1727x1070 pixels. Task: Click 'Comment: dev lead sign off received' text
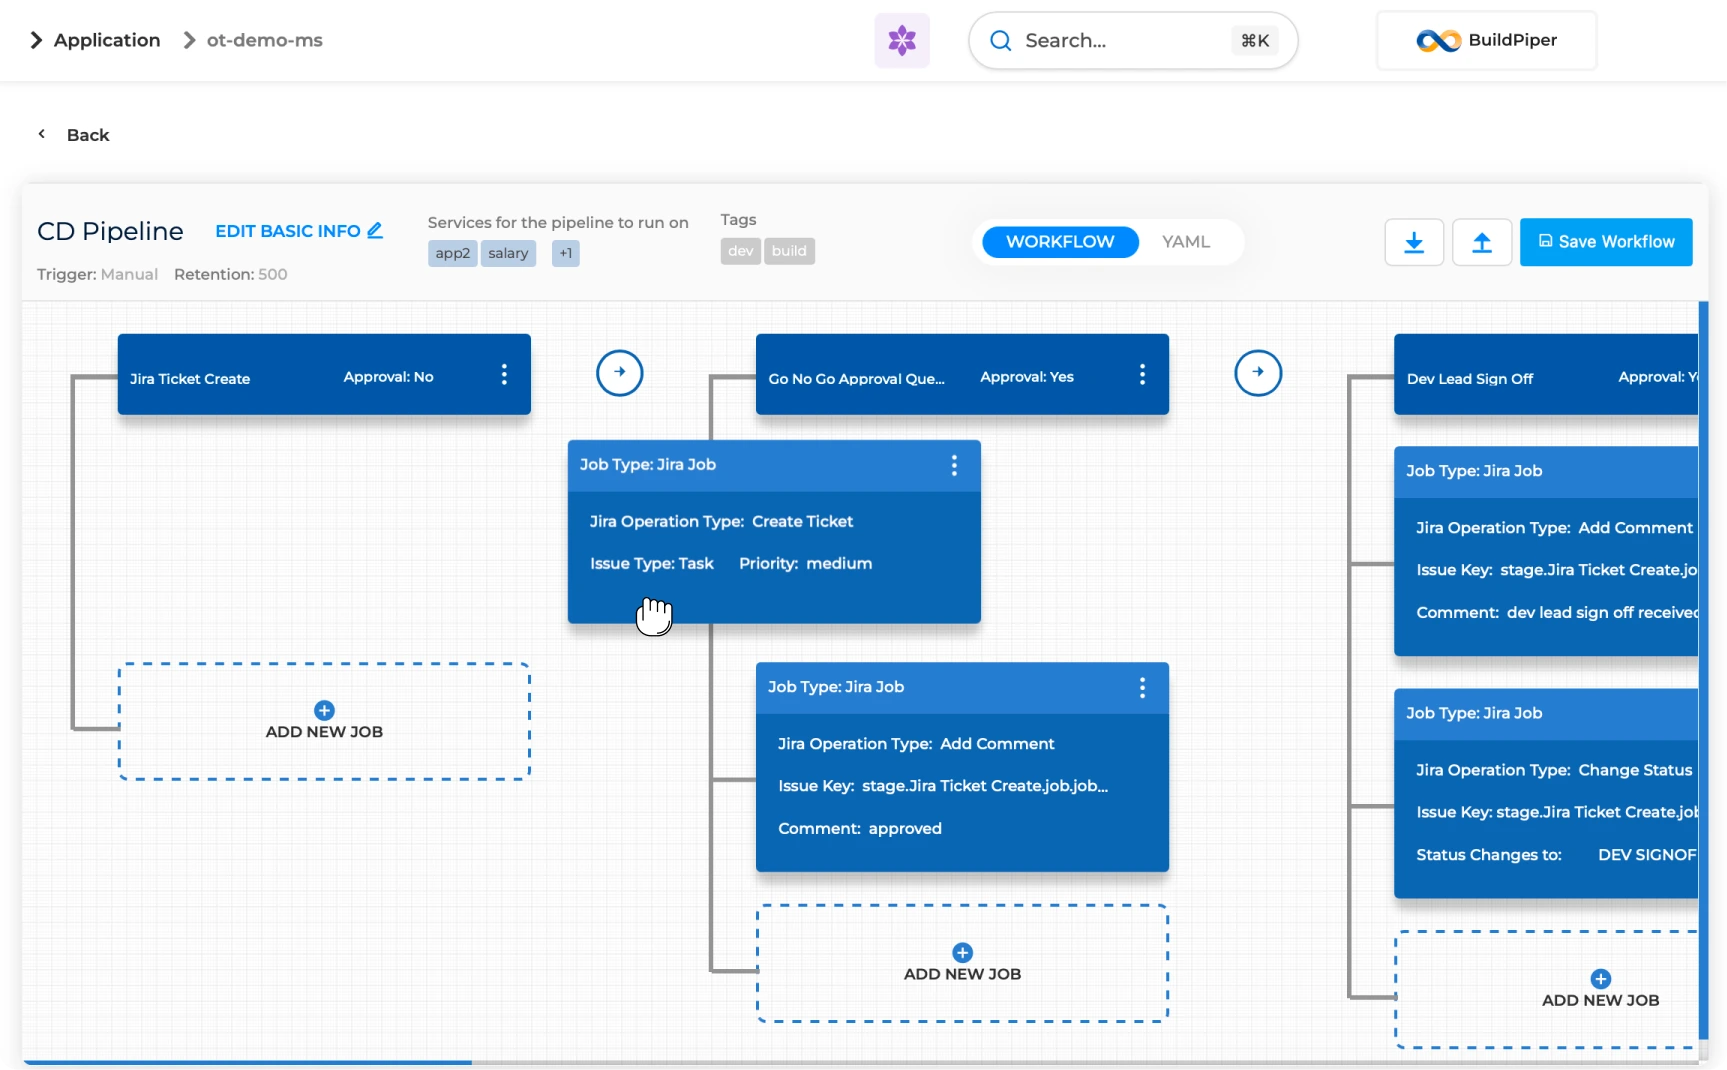pyautogui.click(x=1557, y=612)
